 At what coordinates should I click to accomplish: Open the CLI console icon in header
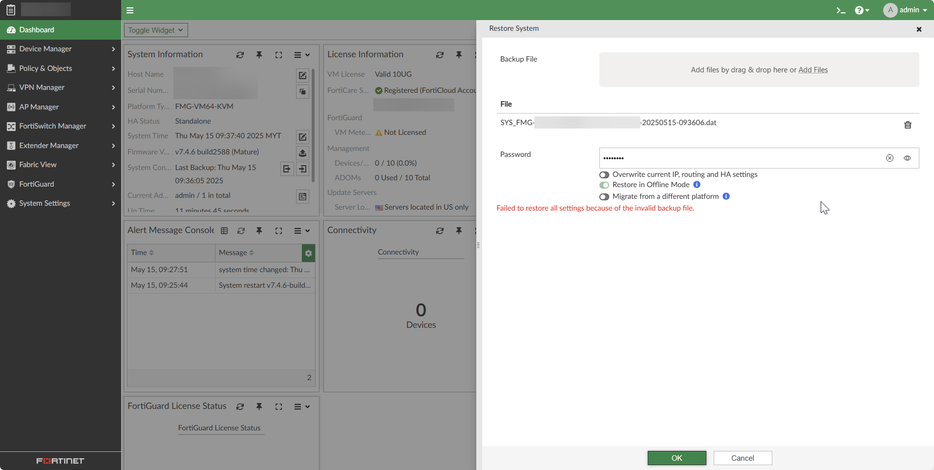click(x=841, y=10)
